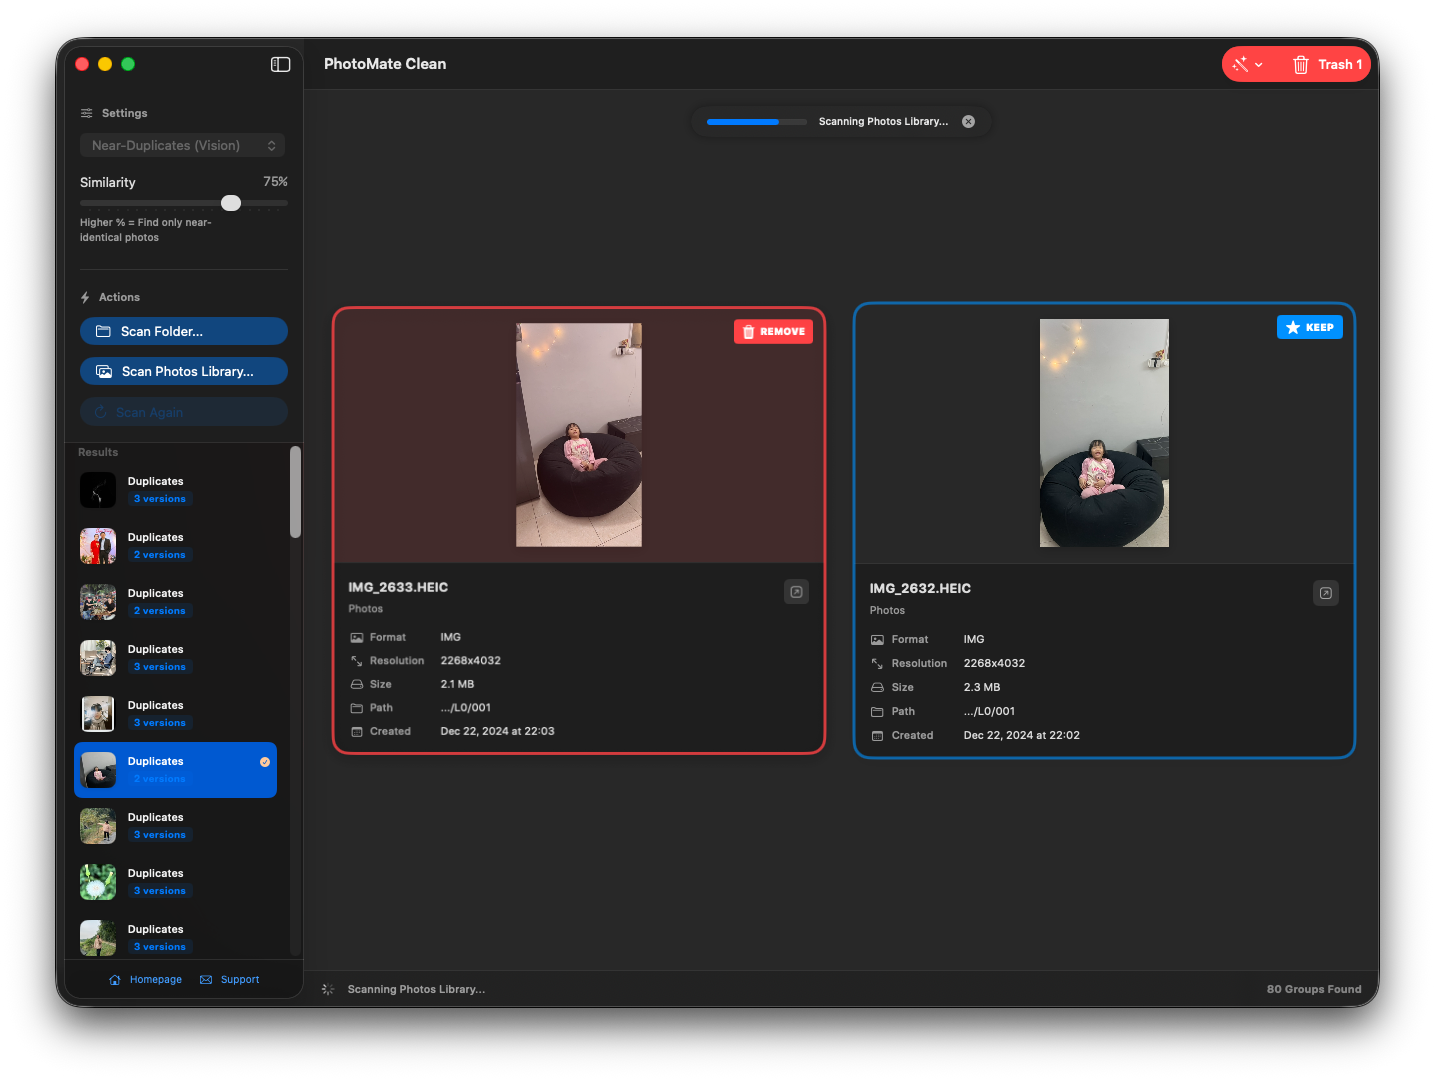Adjust the Similarity percentage slider
Screen dimensions: 1435x1081
coord(231,202)
